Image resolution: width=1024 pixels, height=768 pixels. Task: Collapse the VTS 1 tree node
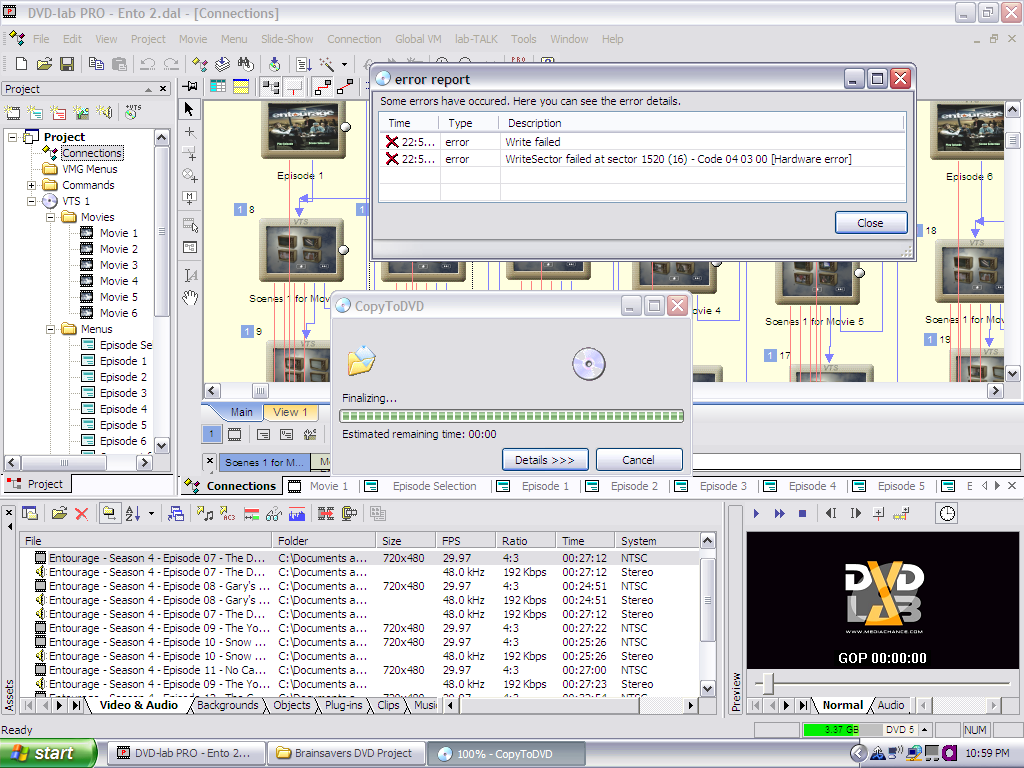pyautogui.click(x=31, y=201)
